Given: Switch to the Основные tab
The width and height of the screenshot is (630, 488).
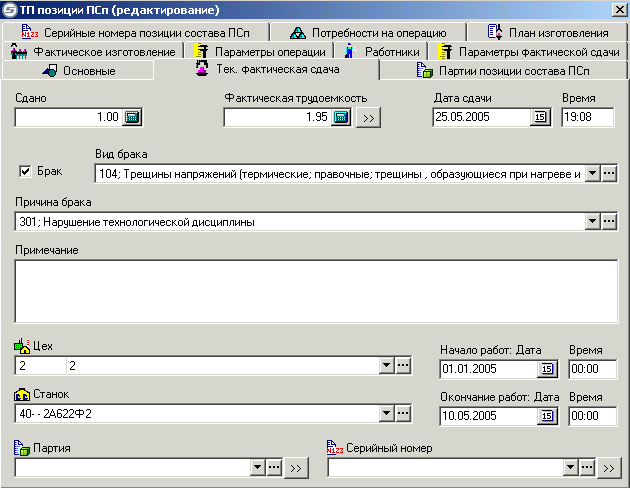Looking at the screenshot, I should [x=80, y=71].
